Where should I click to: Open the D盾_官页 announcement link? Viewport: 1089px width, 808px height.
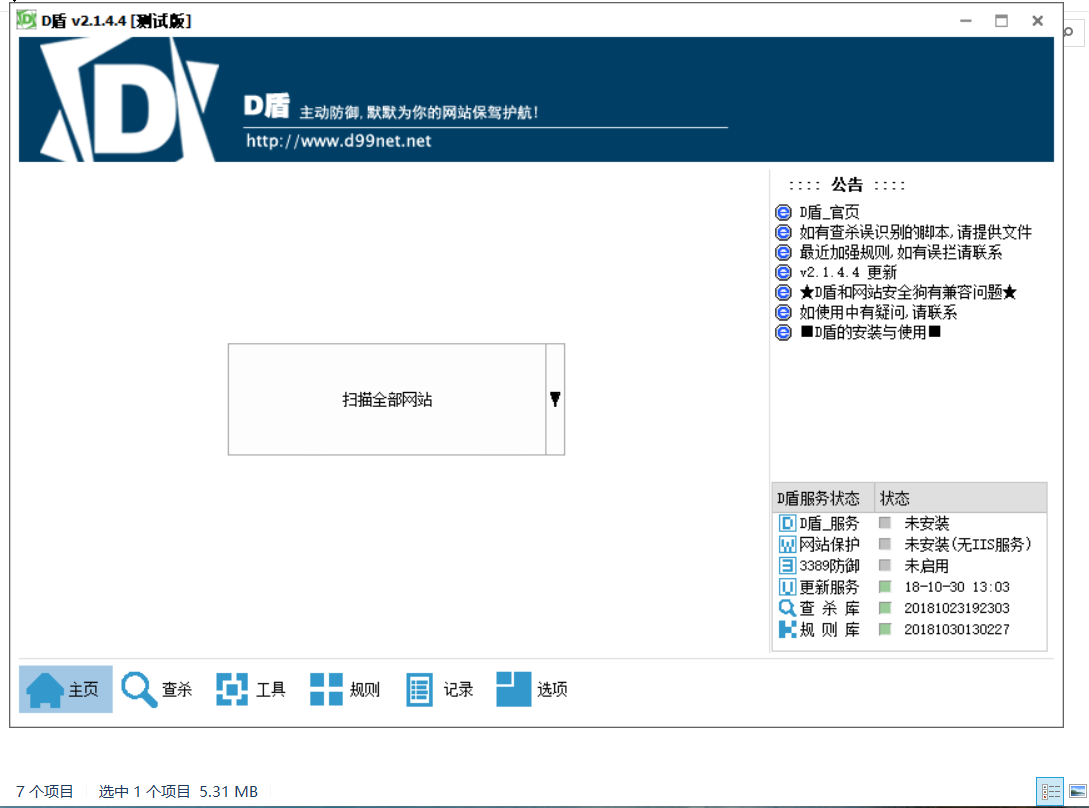829,212
